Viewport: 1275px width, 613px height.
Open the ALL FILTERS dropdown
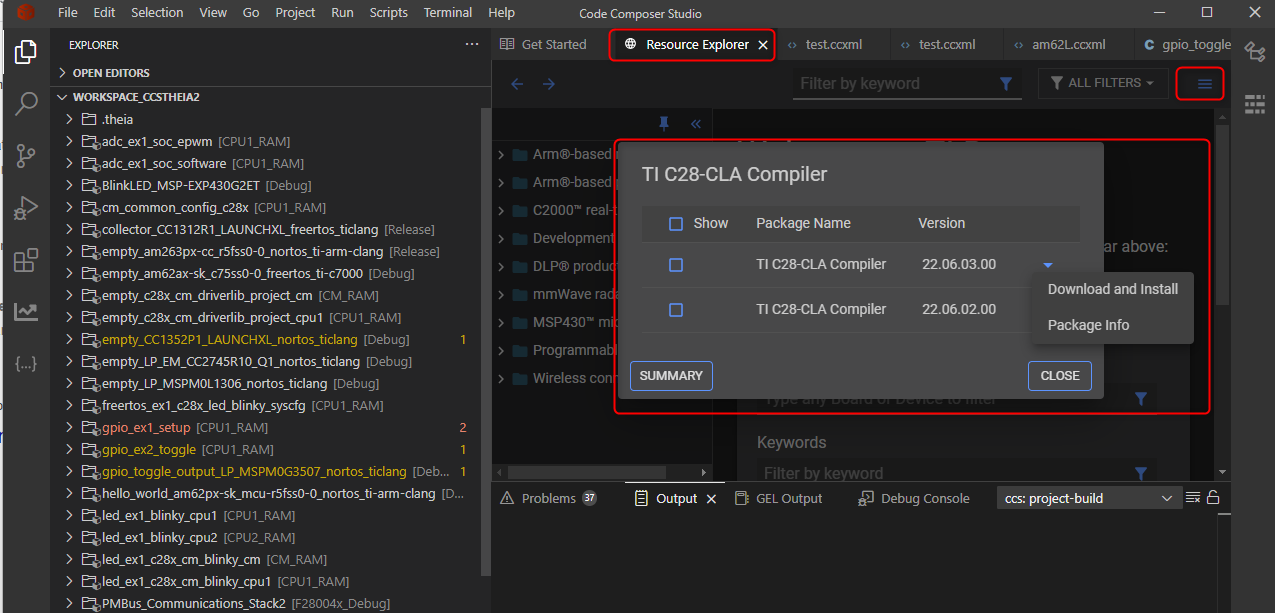coord(1103,83)
